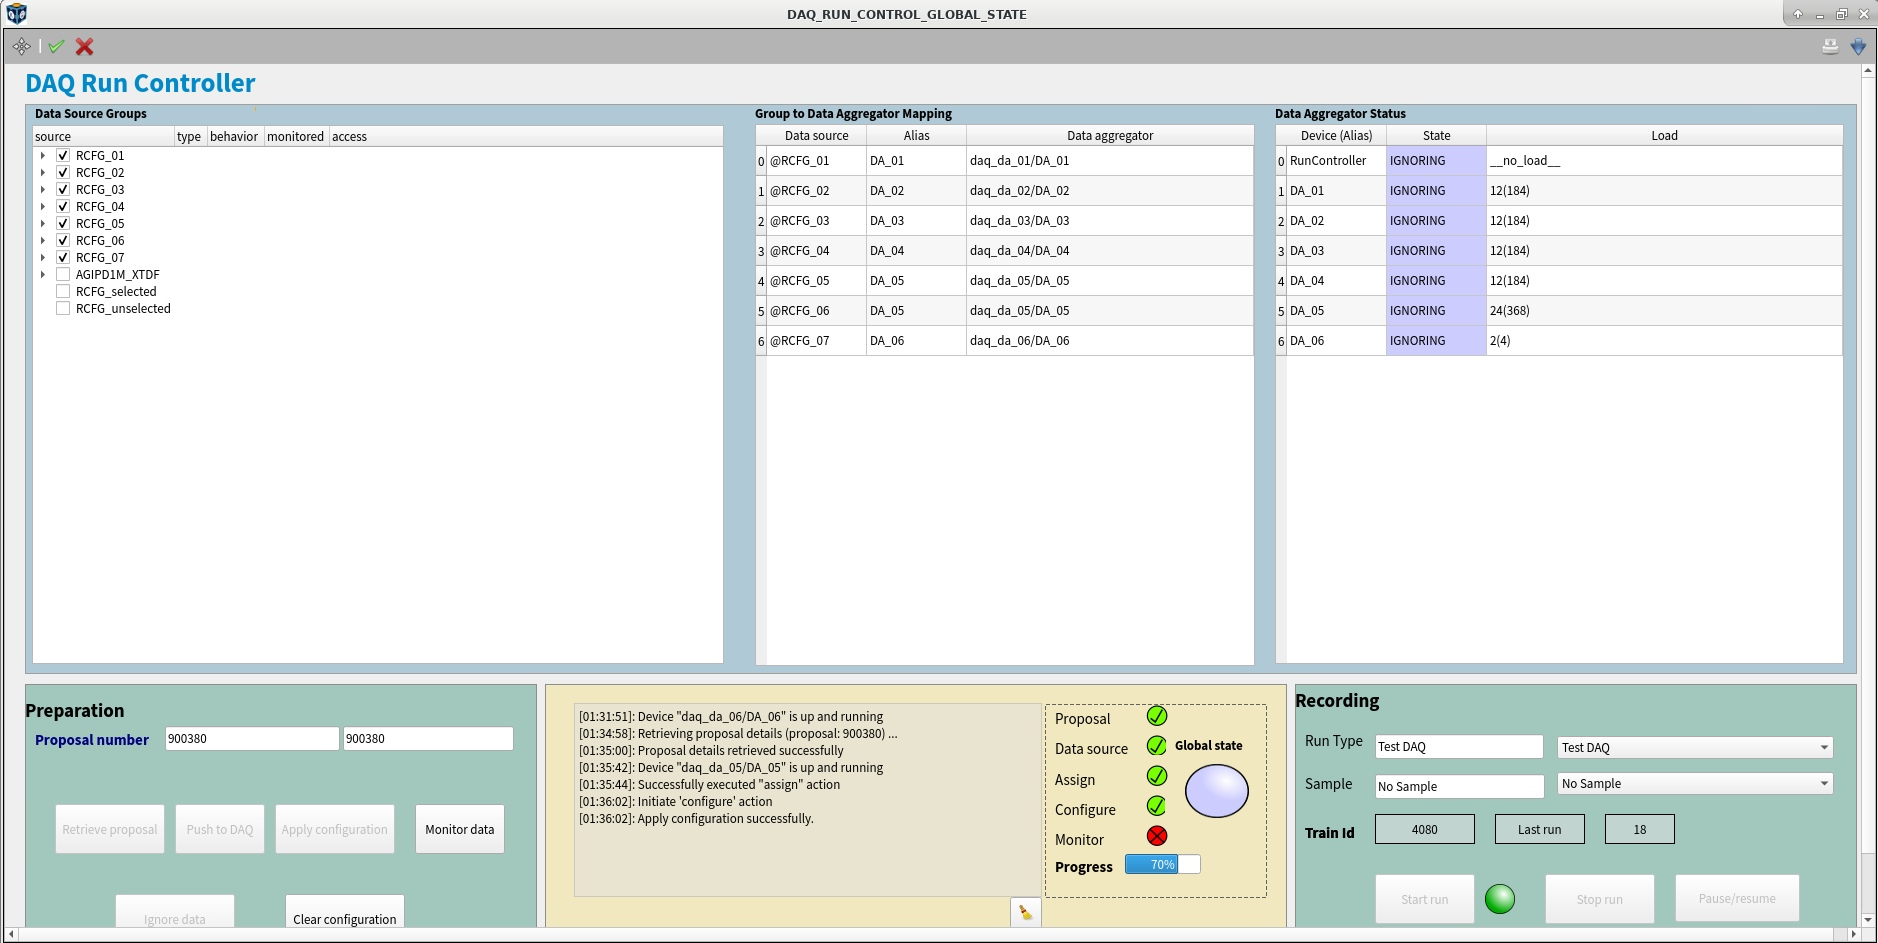
Task: Select the move/arrange panels icon top left
Action: 21,46
